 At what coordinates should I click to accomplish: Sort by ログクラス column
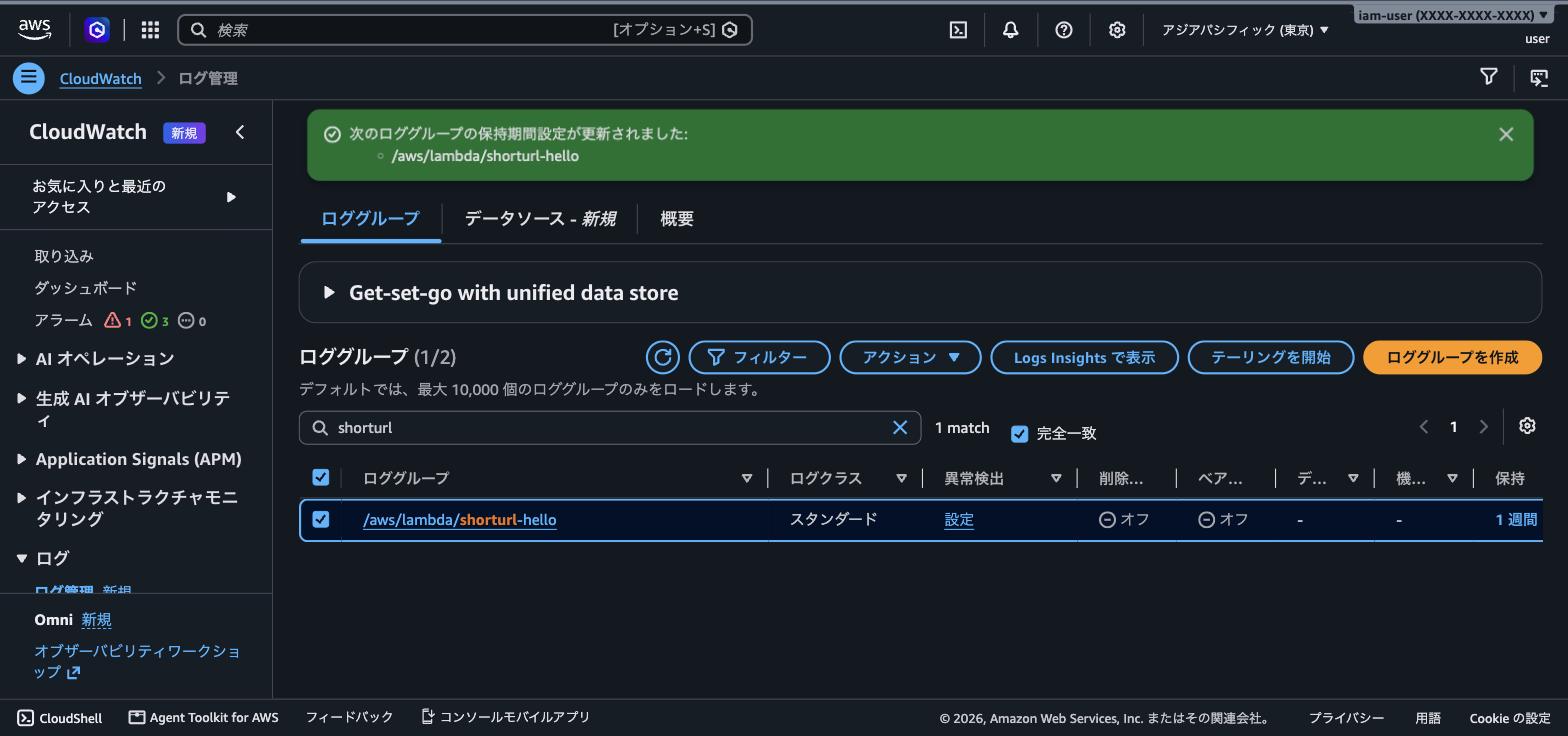(x=901, y=479)
